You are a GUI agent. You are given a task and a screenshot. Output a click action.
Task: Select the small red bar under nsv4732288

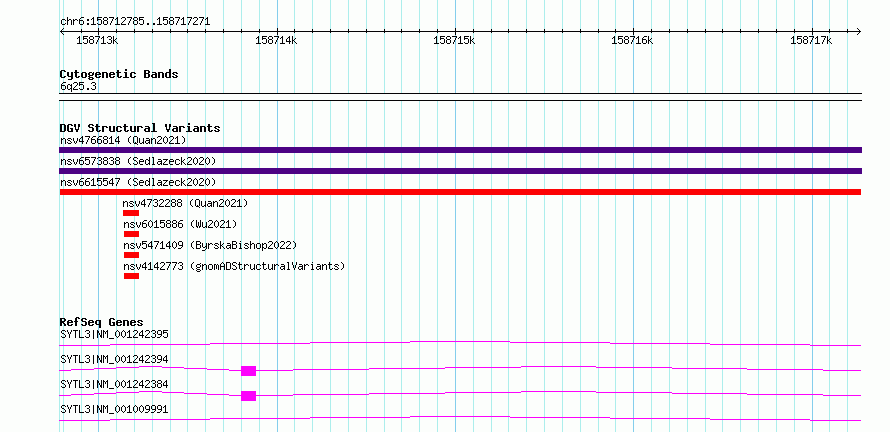131,213
